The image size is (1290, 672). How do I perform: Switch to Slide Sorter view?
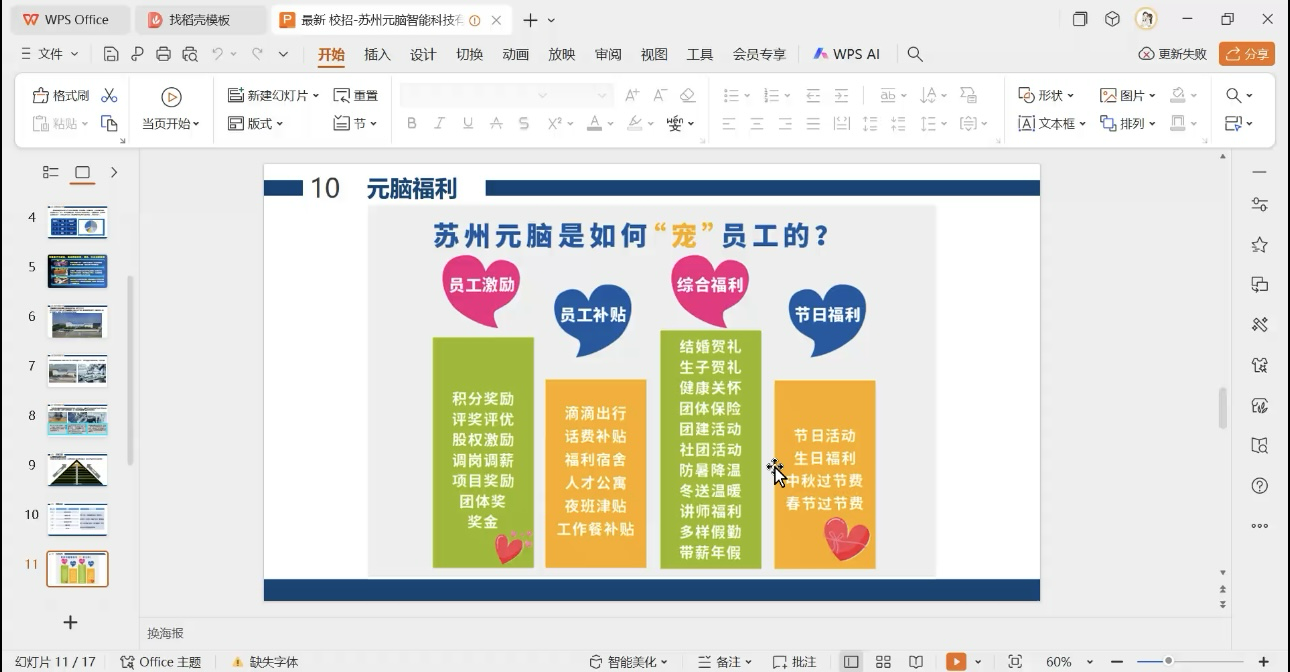click(883, 662)
